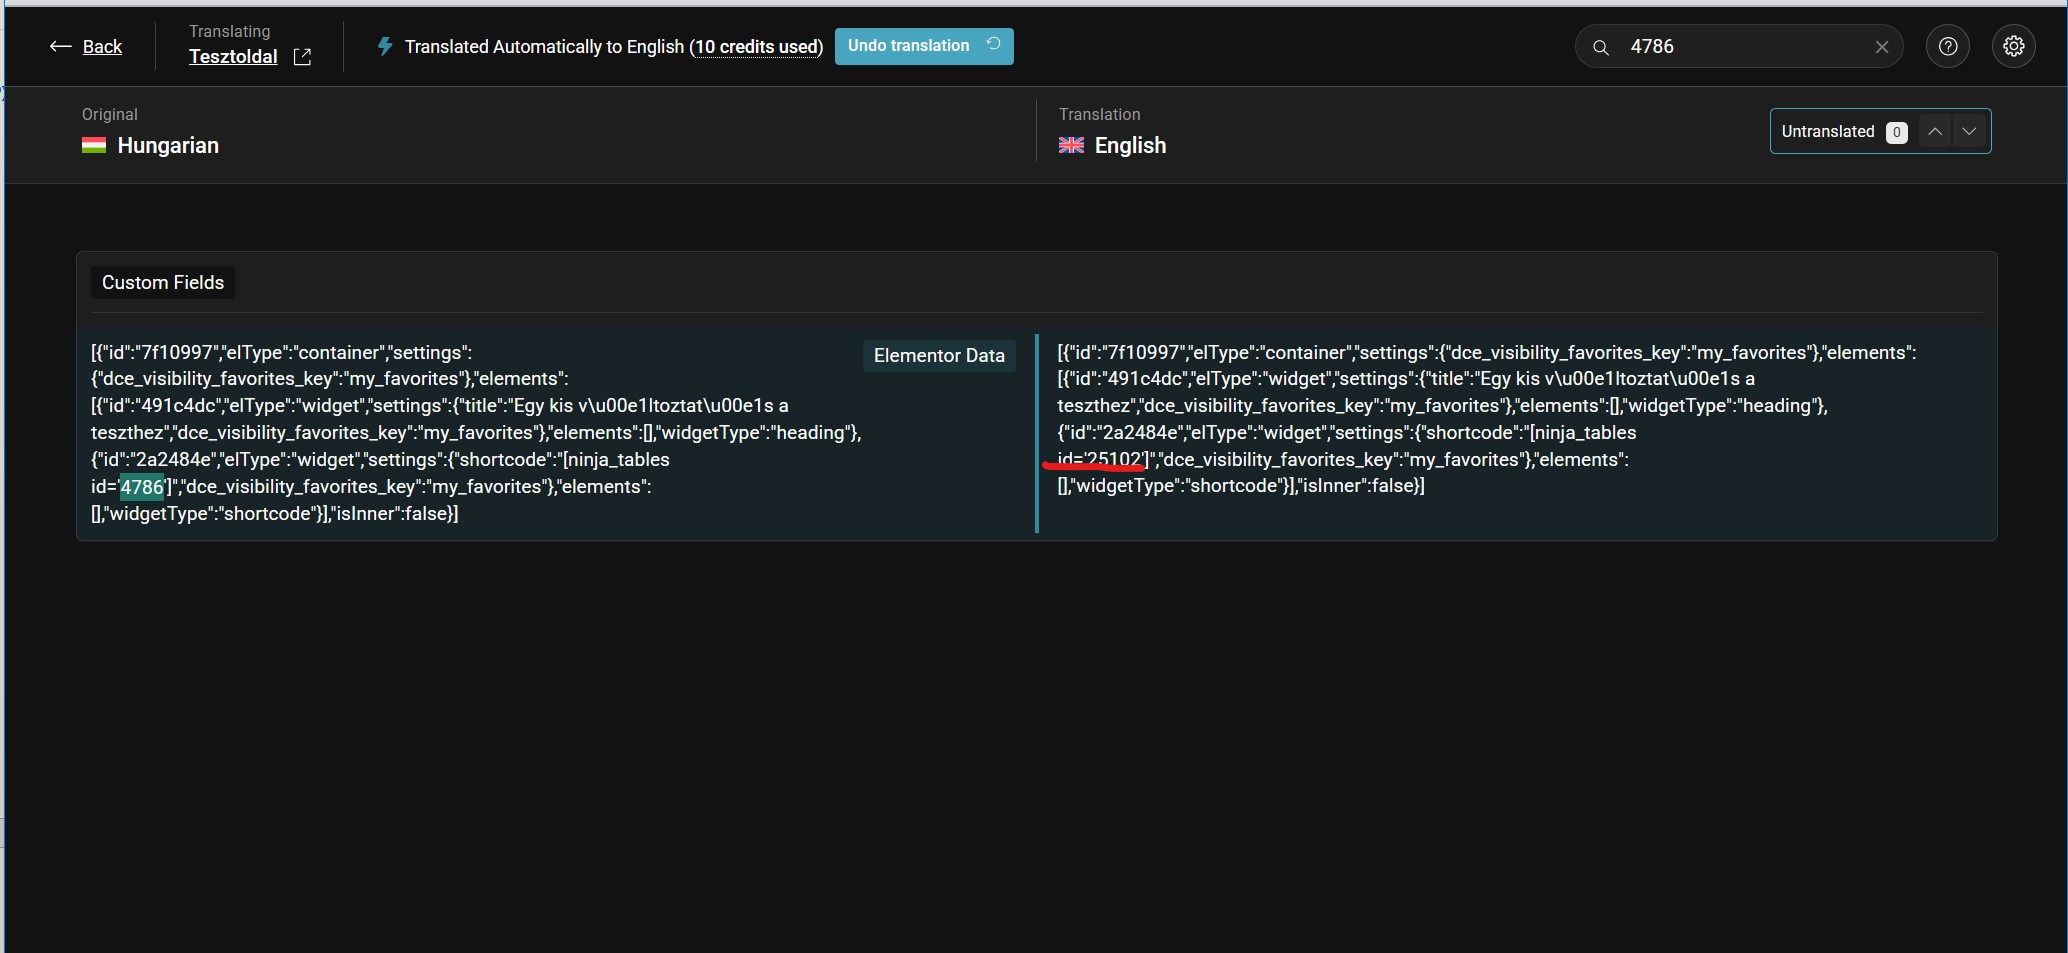Click the English UK flag icon
The height and width of the screenshot is (953, 2068).
click(1071, 145)
